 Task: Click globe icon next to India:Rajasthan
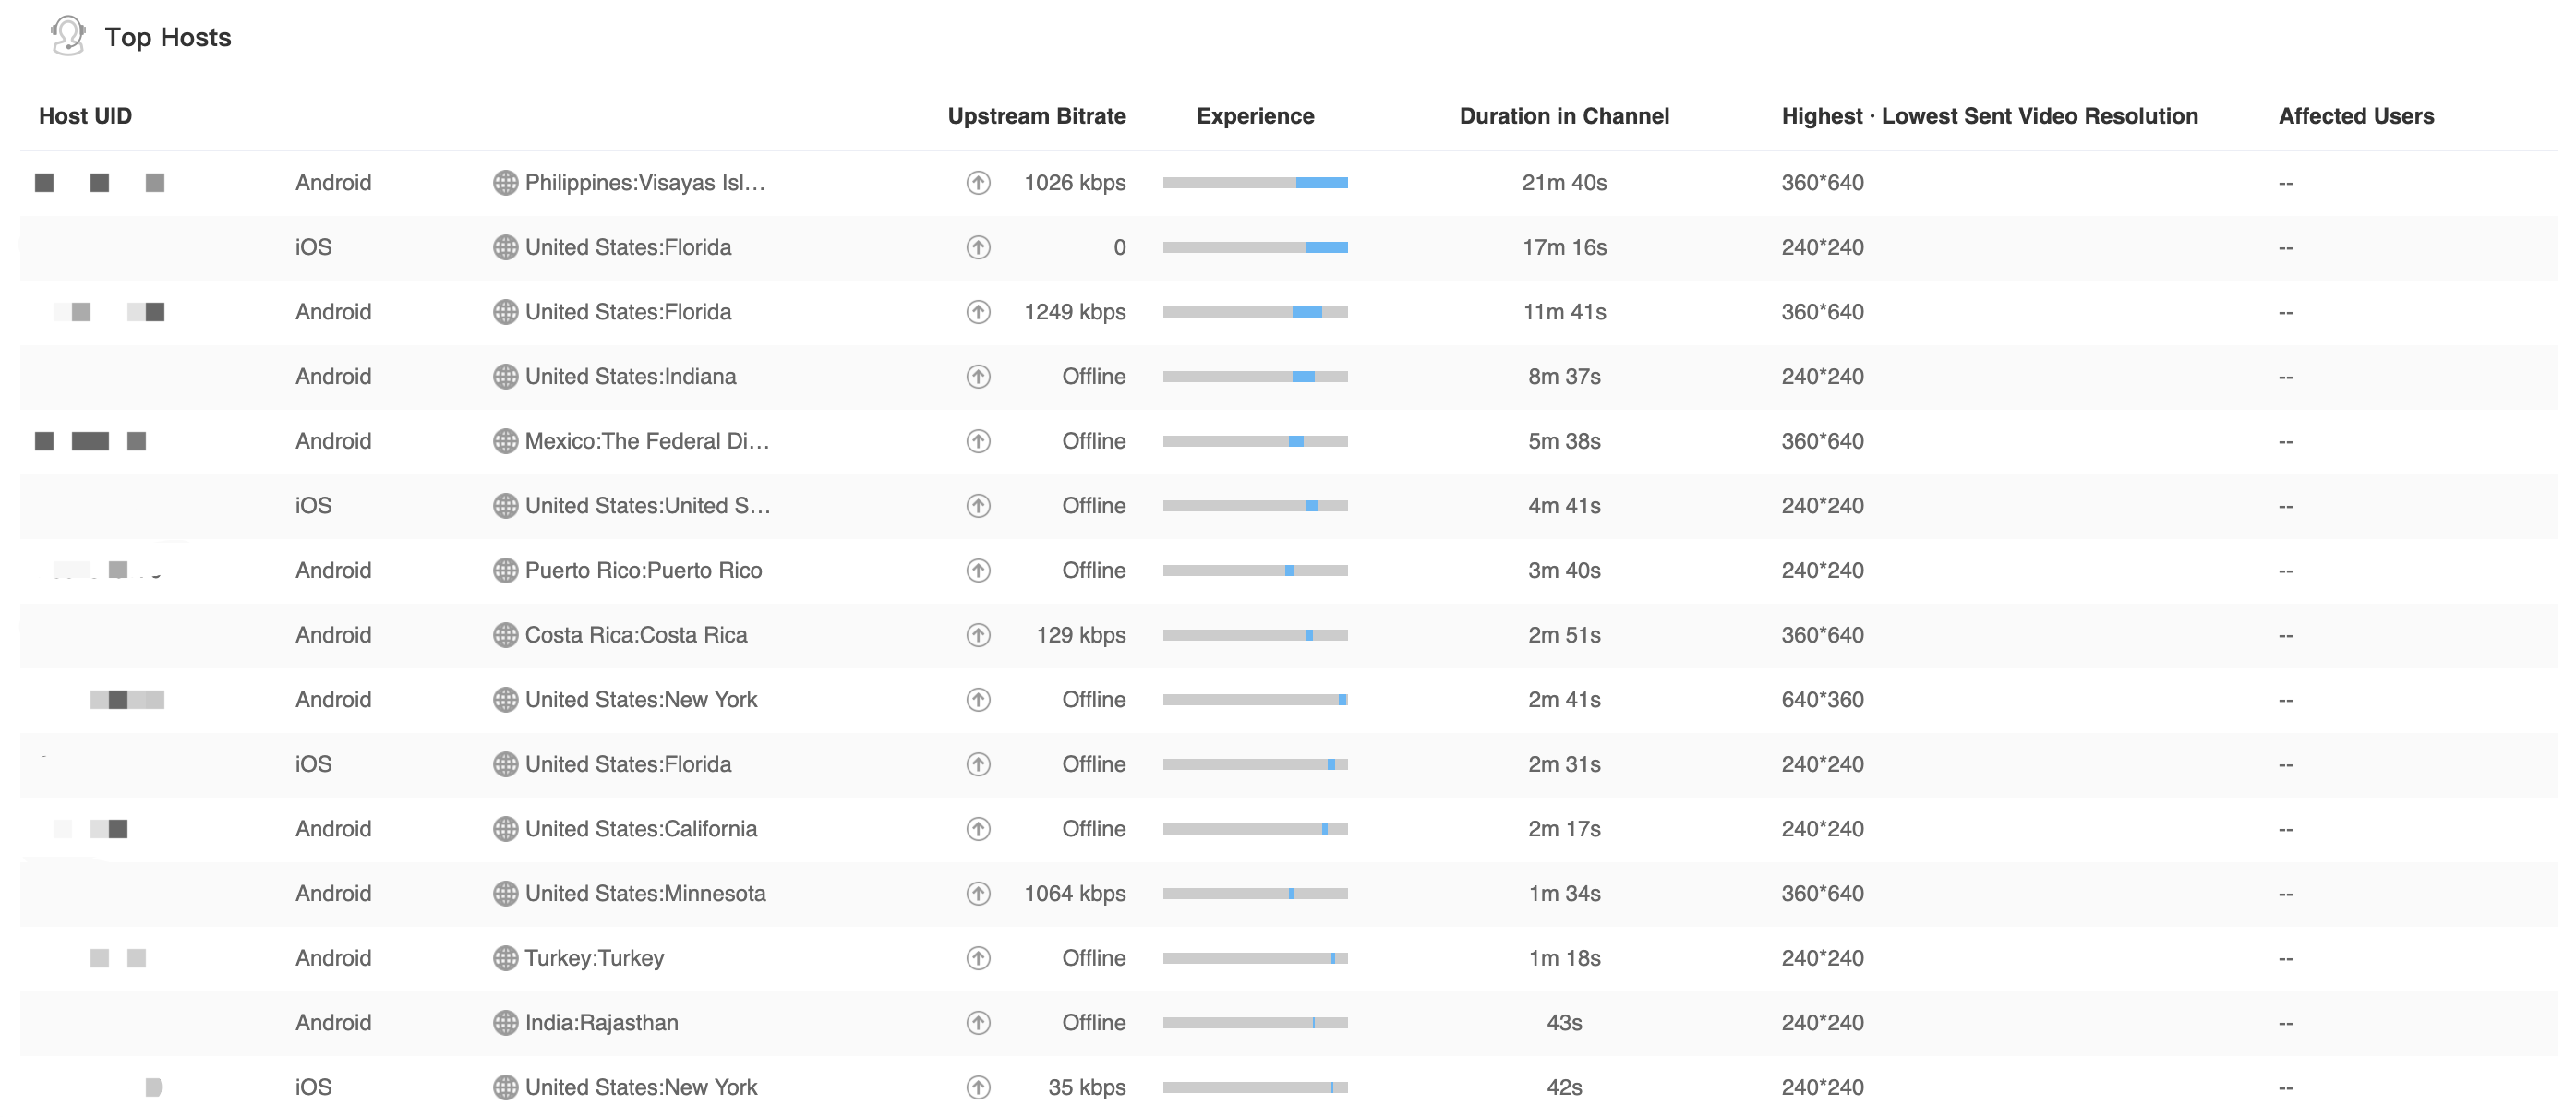(505, 1022)
